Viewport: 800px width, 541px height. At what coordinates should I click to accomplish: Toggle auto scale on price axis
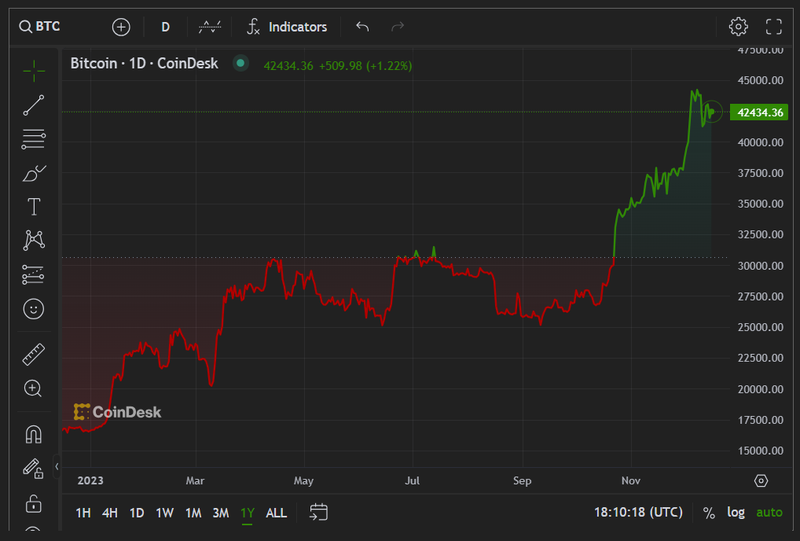pyautogui.click(x=769, y=512)
